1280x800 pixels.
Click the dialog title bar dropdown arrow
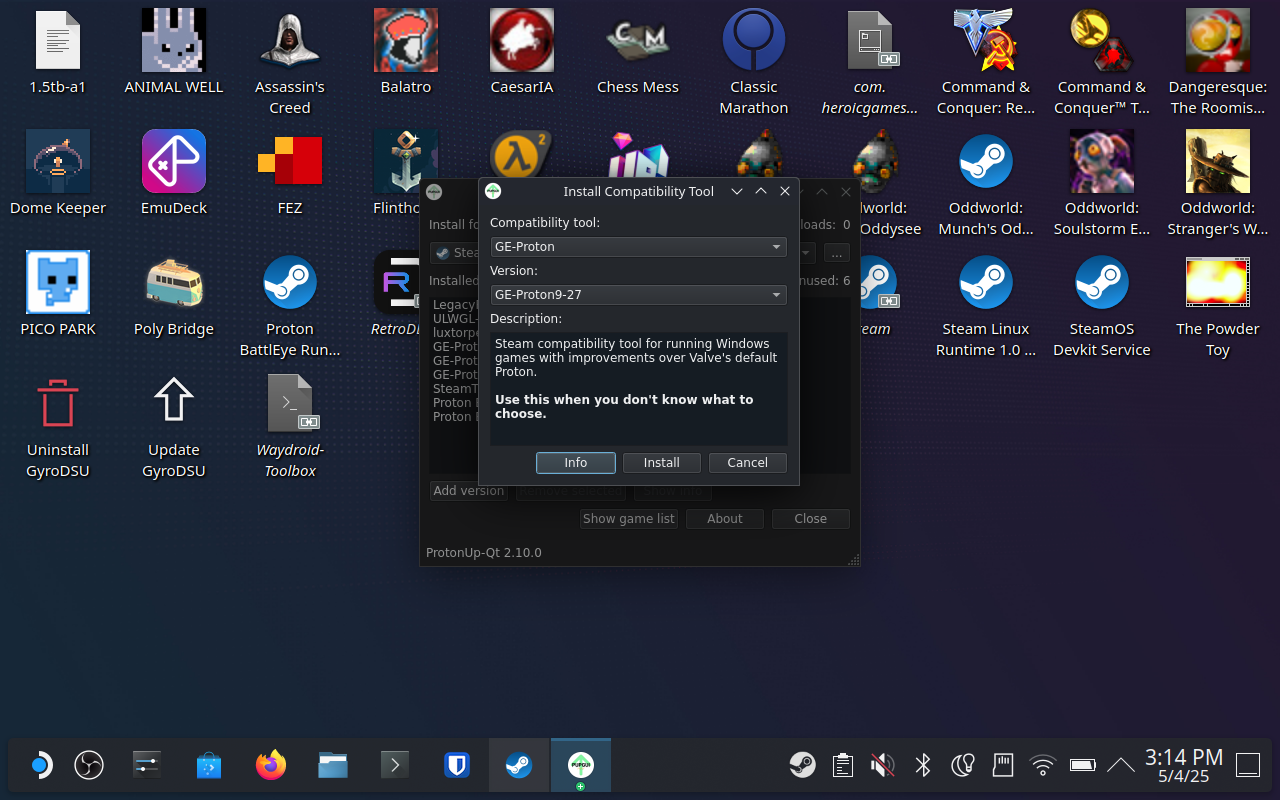tap(737, 191)
